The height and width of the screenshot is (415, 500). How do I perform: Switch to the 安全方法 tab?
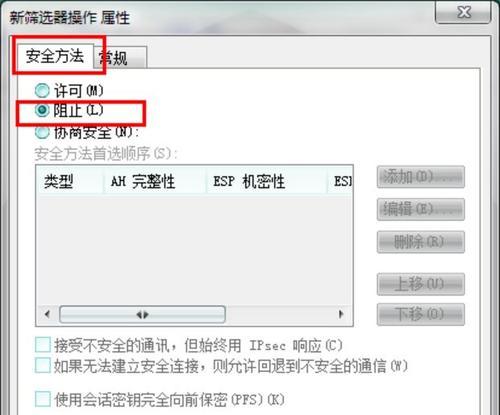[55, 56]
